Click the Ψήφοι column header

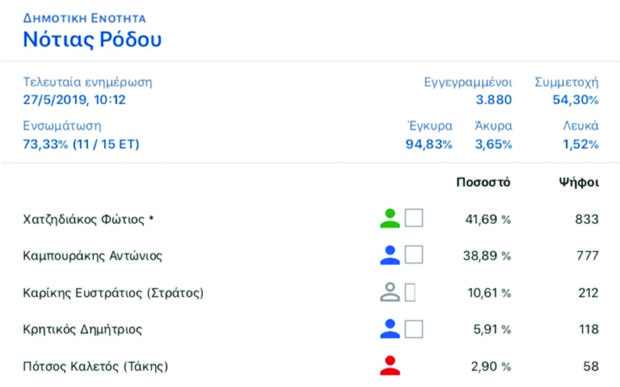point(578,182)
